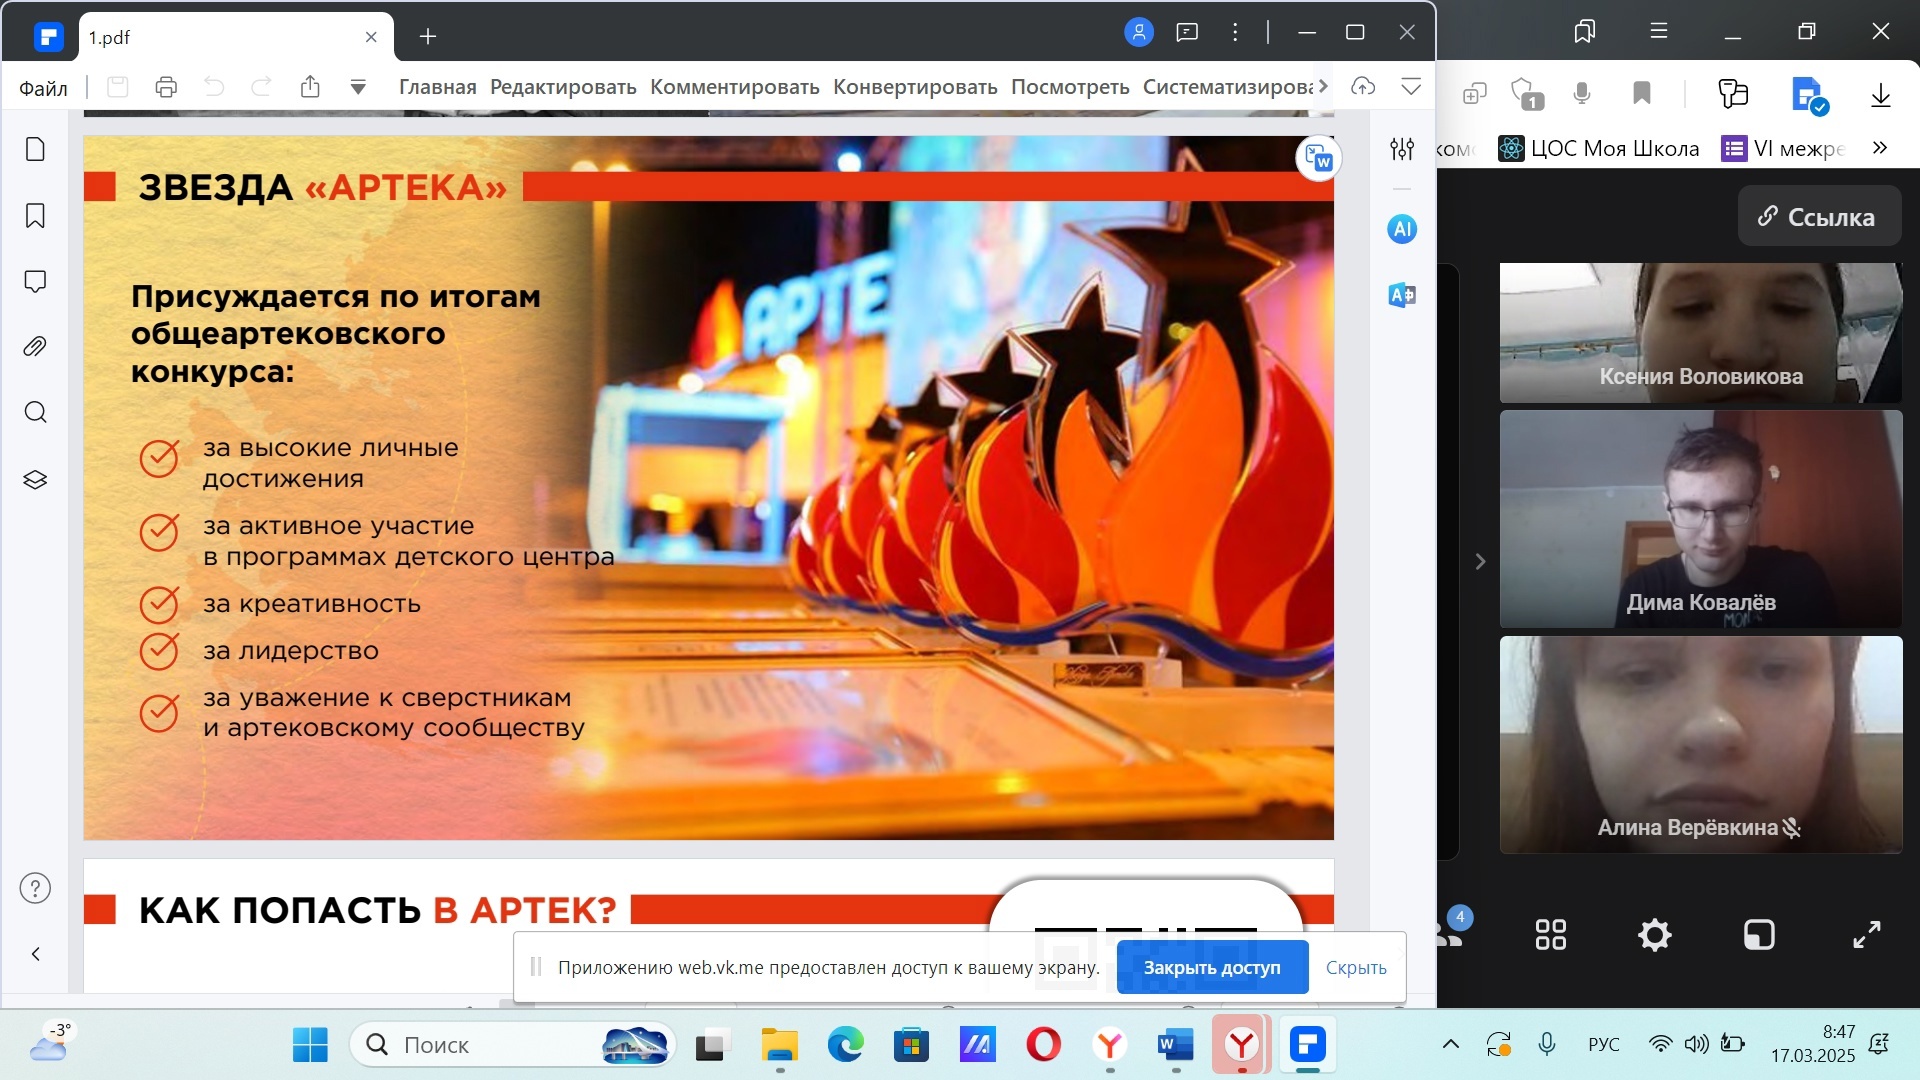This screenshot has width=1920, height=1080.
Task: Select Ксения Воловикова video tile
Action: [x=1700, y=333]
